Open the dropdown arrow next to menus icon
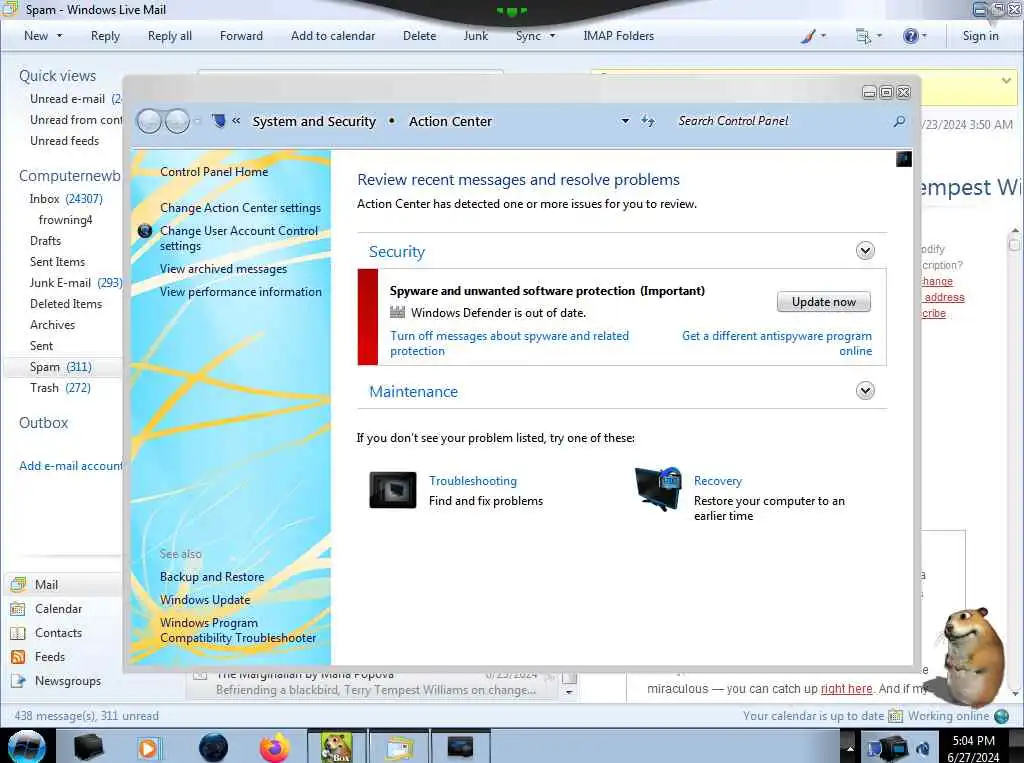The image size is (1024, 763). pyautogui.click(x=879, y=36)
